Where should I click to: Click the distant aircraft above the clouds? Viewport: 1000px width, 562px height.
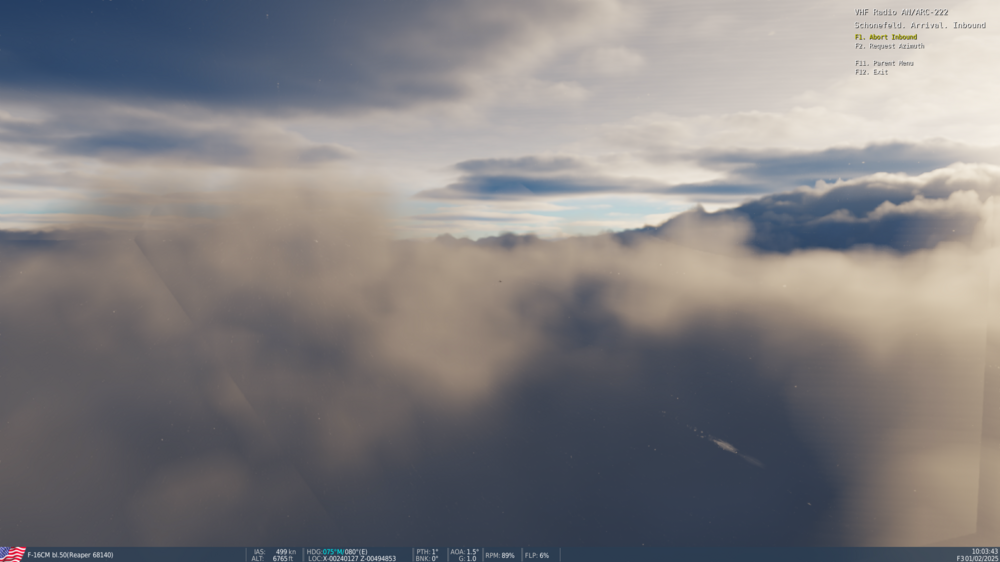500,281
